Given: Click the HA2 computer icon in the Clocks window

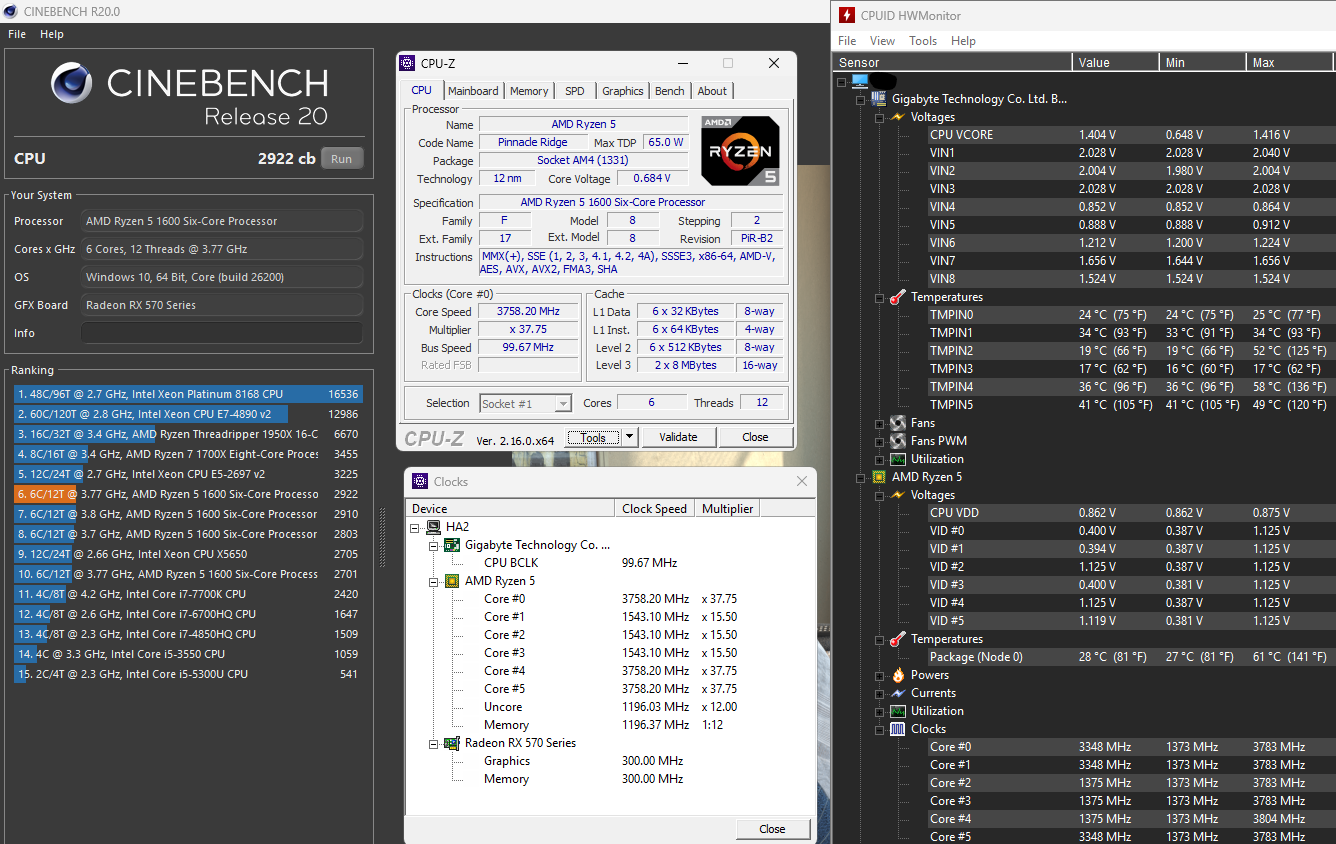Looking at the screenshot, I should tap(434, 527).
